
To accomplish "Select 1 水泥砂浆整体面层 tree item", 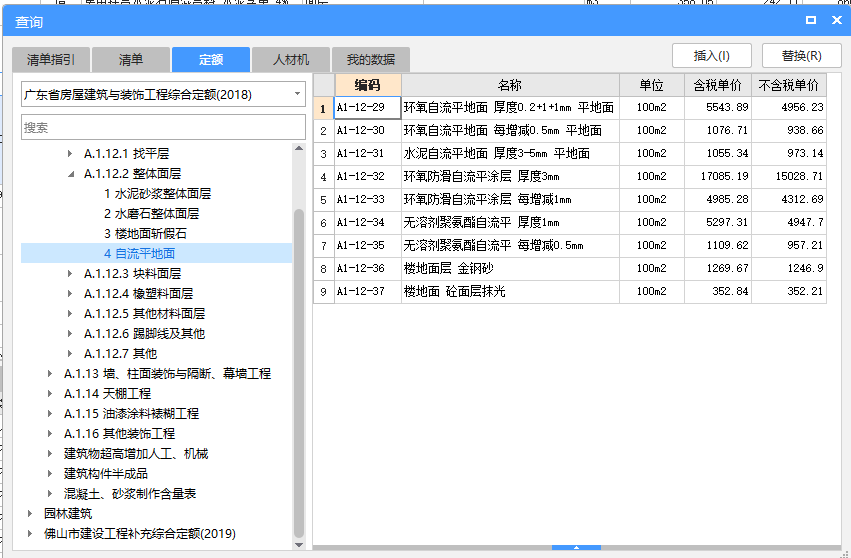I will (x=157, y=194).
